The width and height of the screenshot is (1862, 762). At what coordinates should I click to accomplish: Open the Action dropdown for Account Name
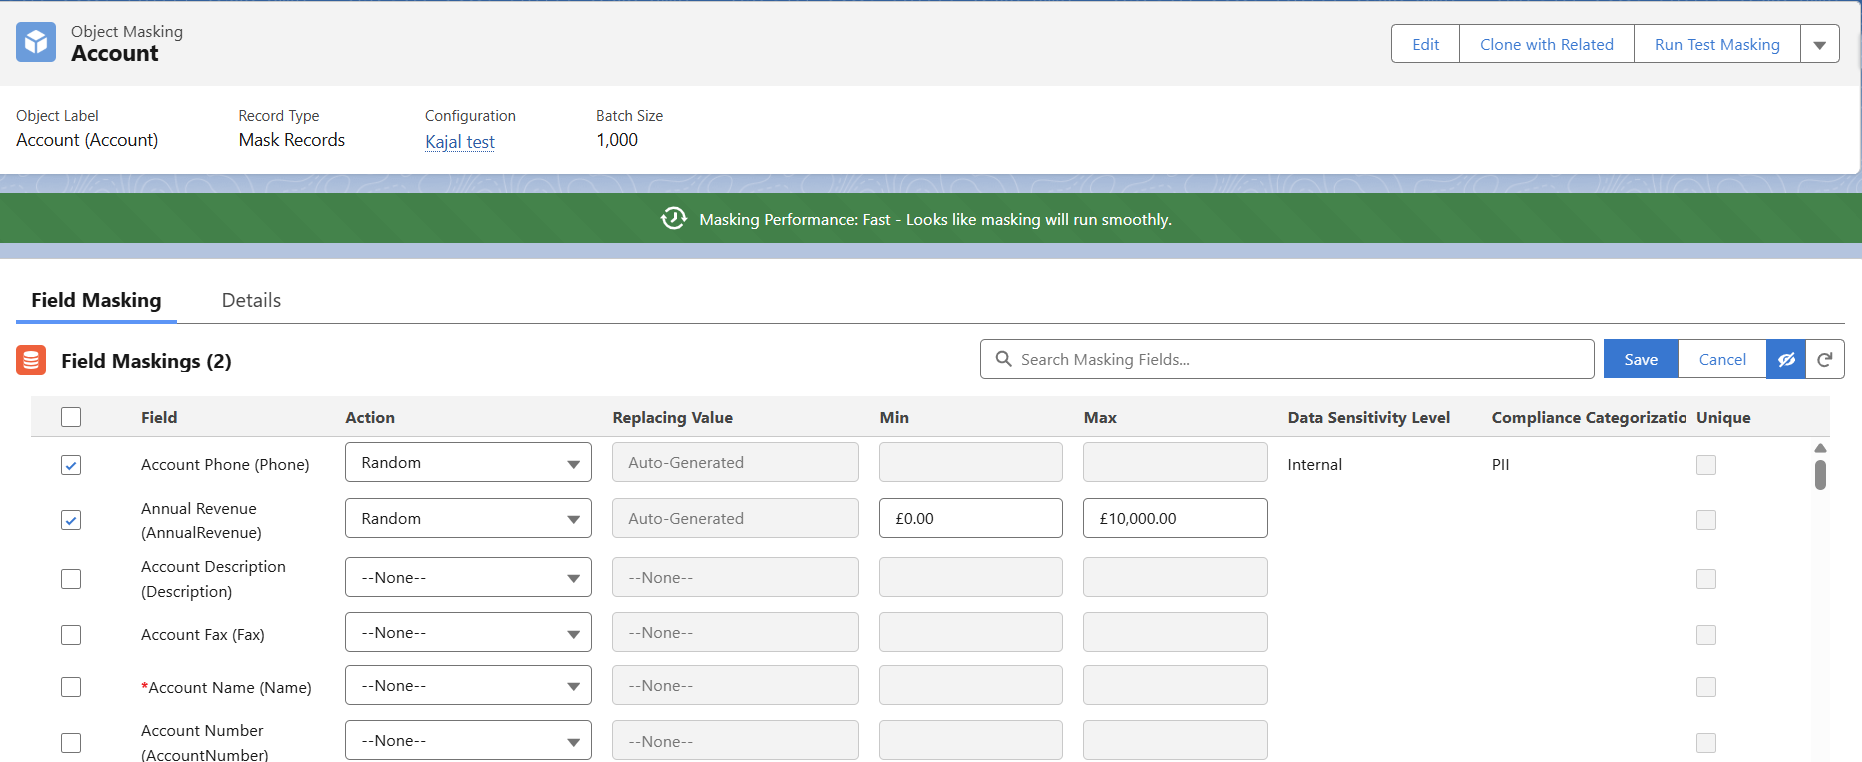(468, 686)
